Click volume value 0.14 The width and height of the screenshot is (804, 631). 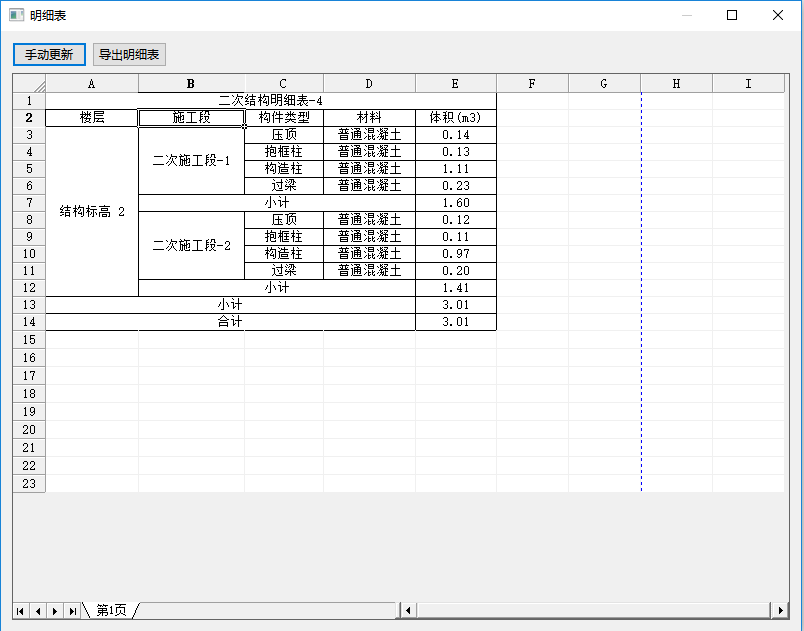coord(456,135)
